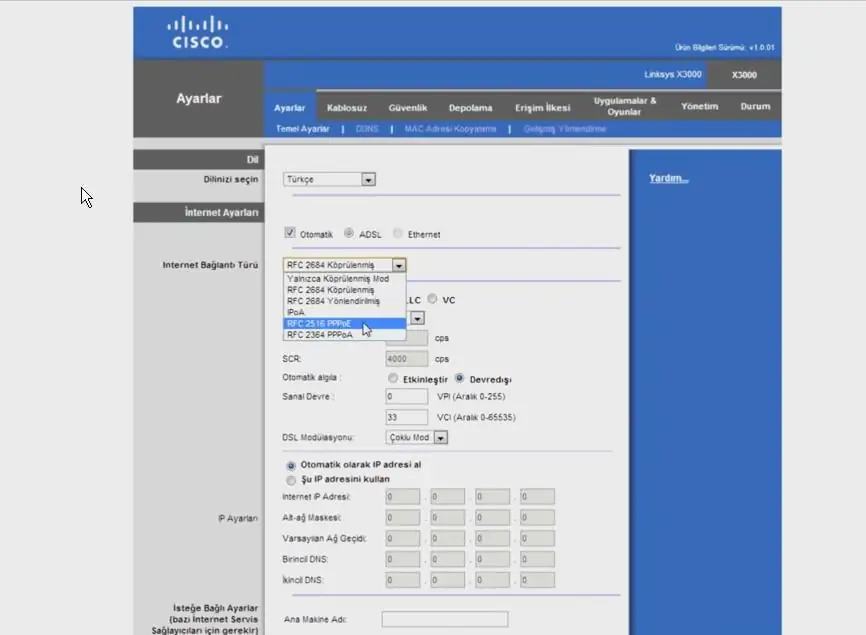Enable Etkinleştir for Otomatik algıla
The image size is (866, 635).
click(x=392, y=377)
